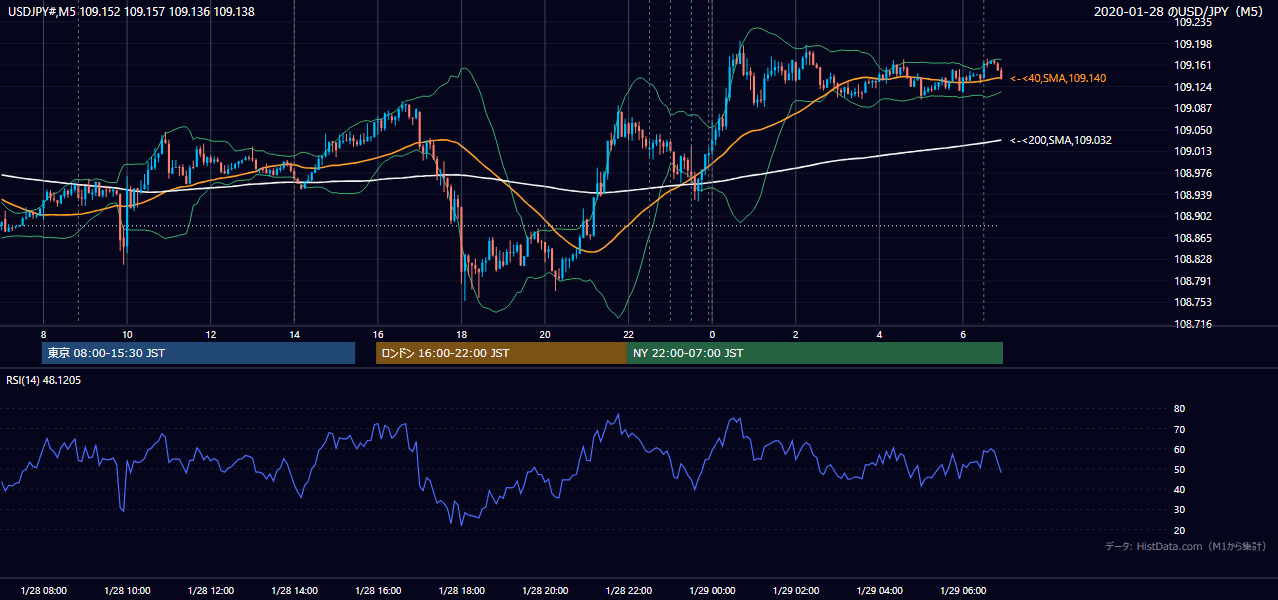
Task: Click the bottom date label 1/28 16:00
Action: pos(377,591)
